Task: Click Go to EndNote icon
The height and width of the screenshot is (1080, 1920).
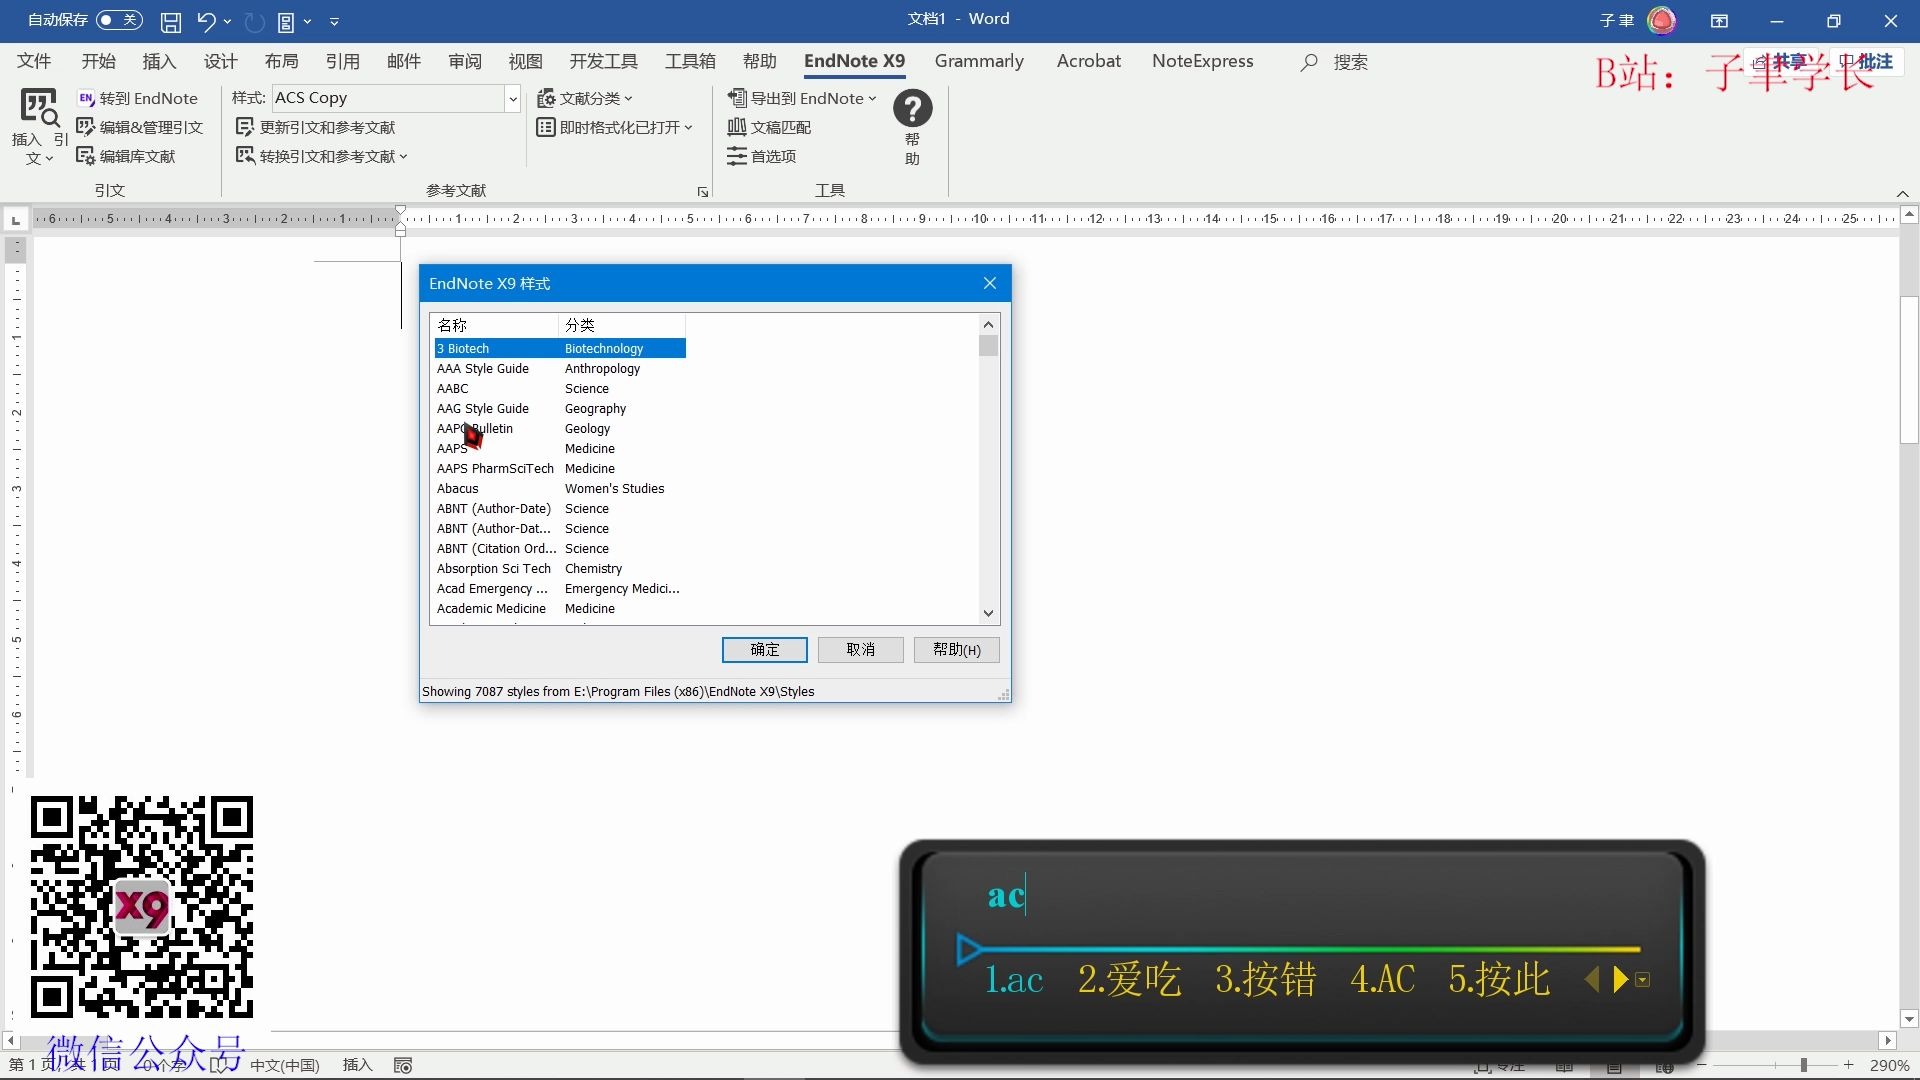Action: coord(138,98)
